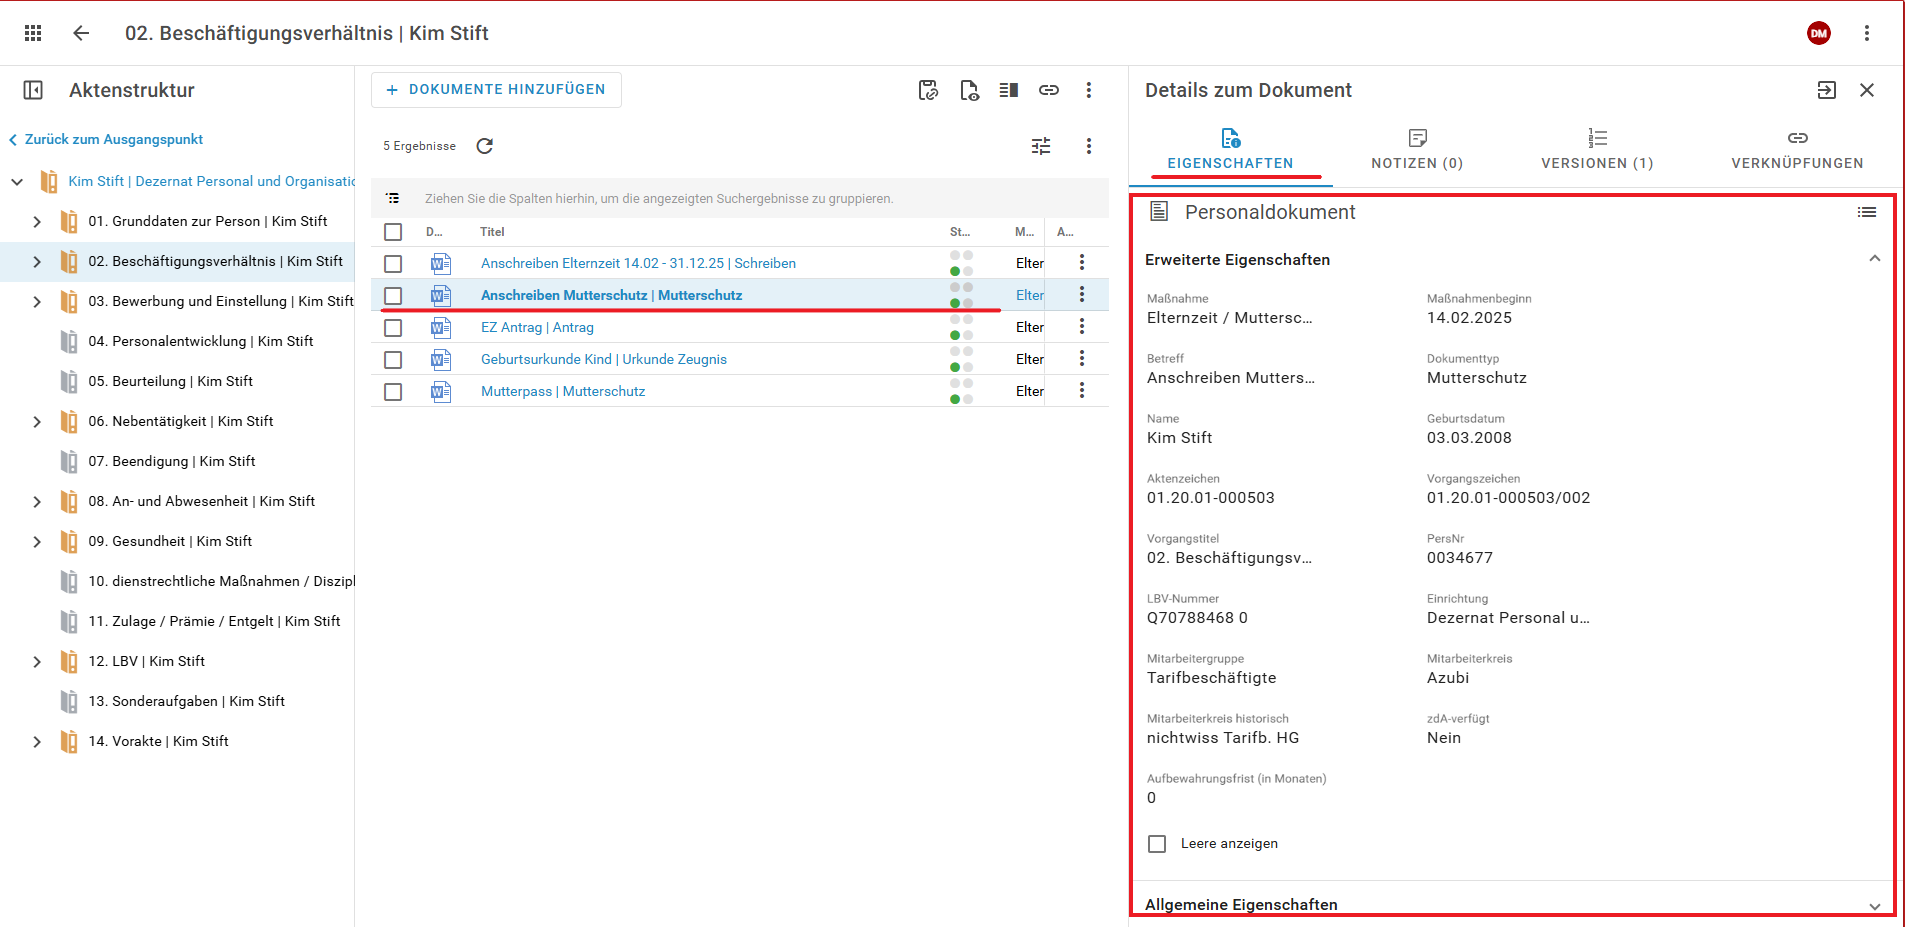
Task: Open row menu for Geburtsurkunde Kind
Action: 1081,359
